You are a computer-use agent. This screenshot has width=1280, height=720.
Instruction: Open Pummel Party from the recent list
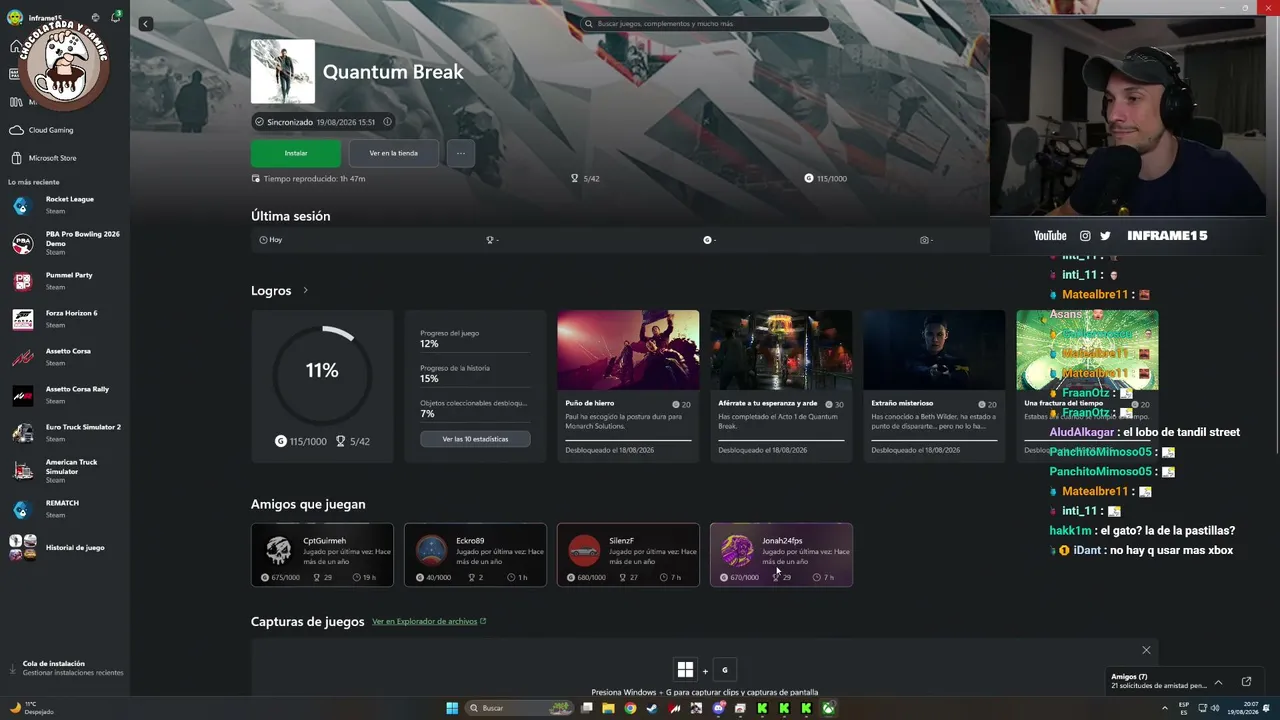[65, 281]
